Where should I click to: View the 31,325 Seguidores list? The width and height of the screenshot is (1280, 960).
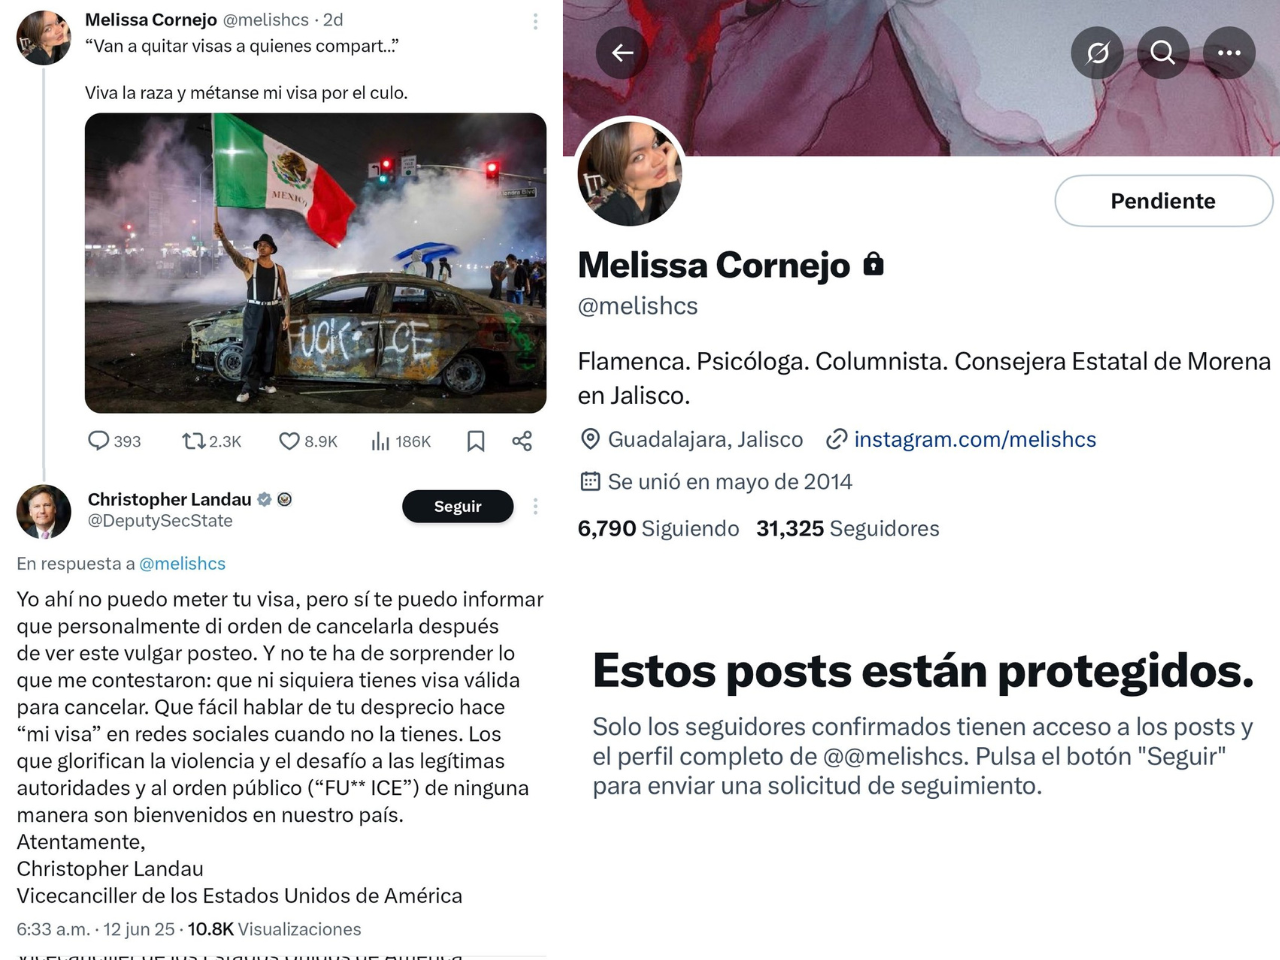[x=848, y=528]
